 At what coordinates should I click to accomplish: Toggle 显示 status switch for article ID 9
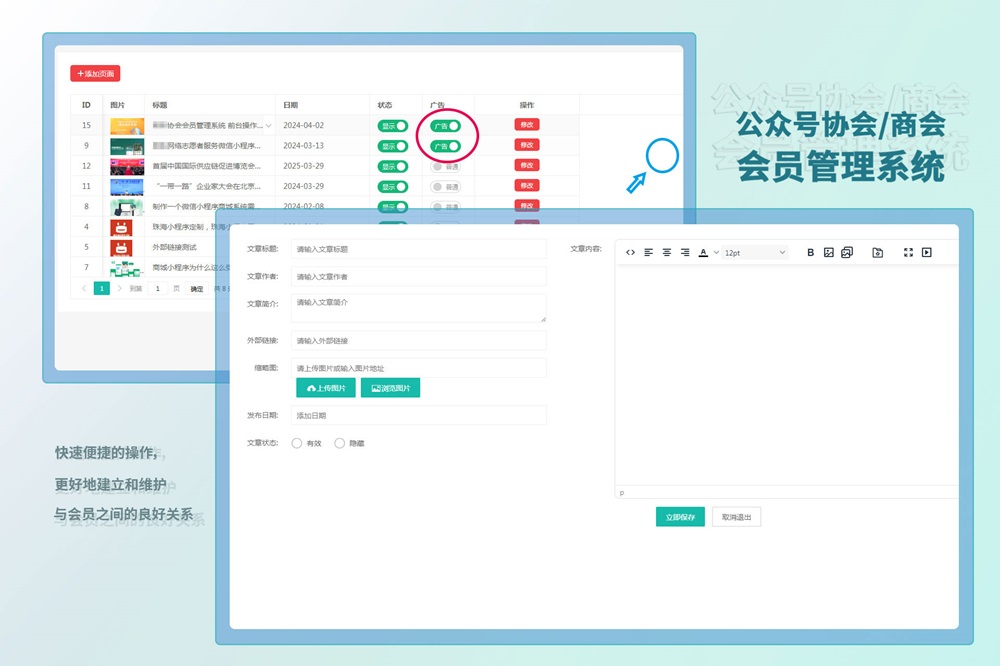point(392,146)
